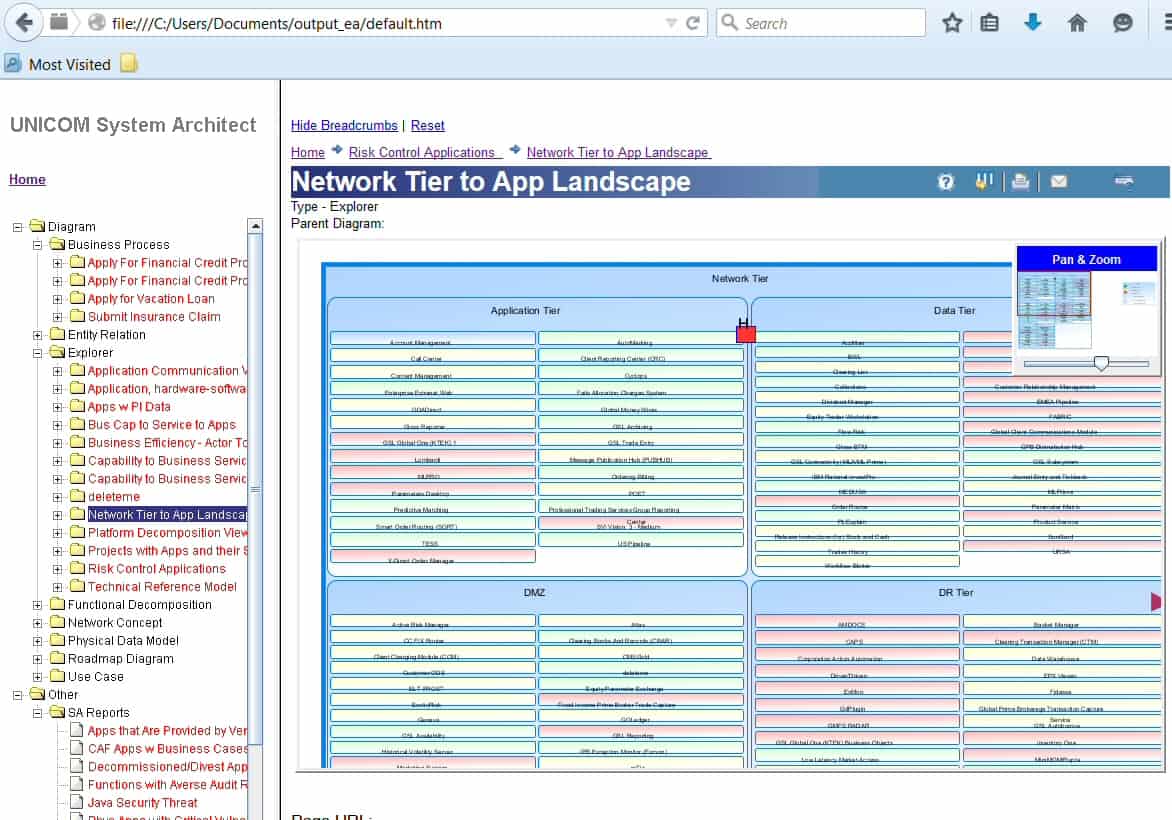Click the Application Tier container heading
Screen dimensions: 1172x820
(x=525, y=311)
